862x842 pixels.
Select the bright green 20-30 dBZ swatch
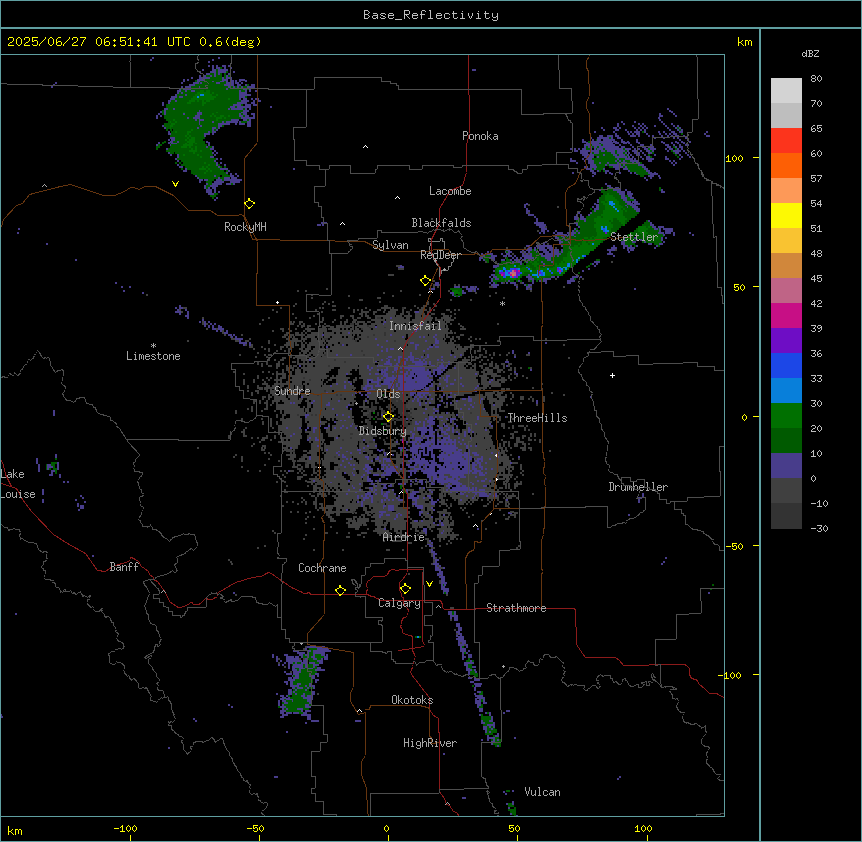point(786,416)
